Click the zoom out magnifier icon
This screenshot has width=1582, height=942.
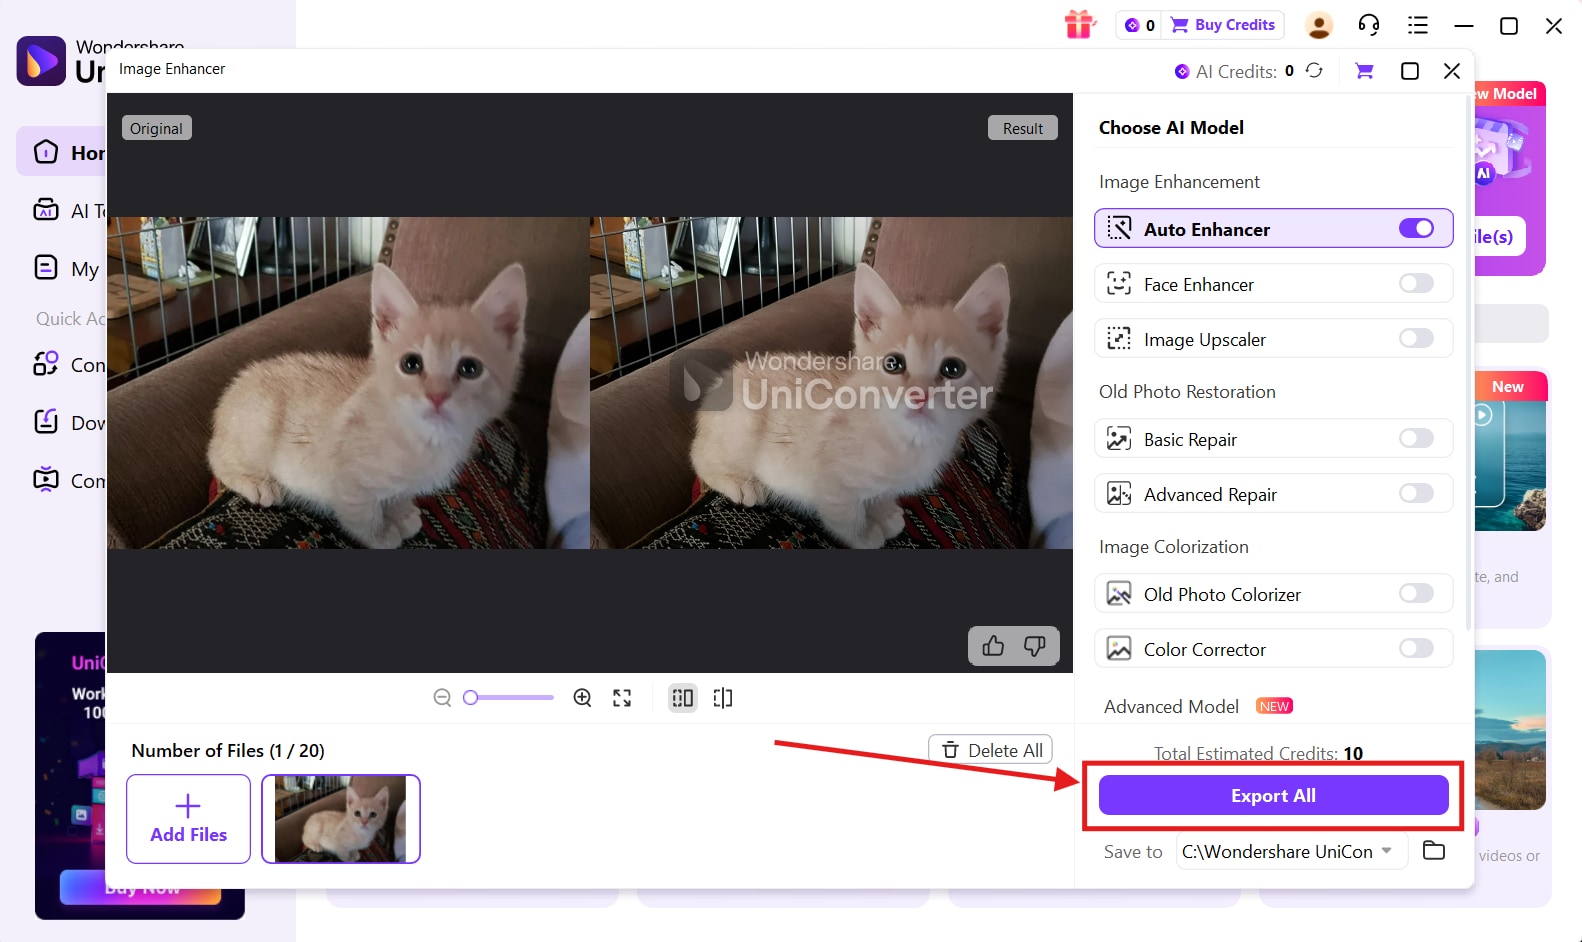442,698
